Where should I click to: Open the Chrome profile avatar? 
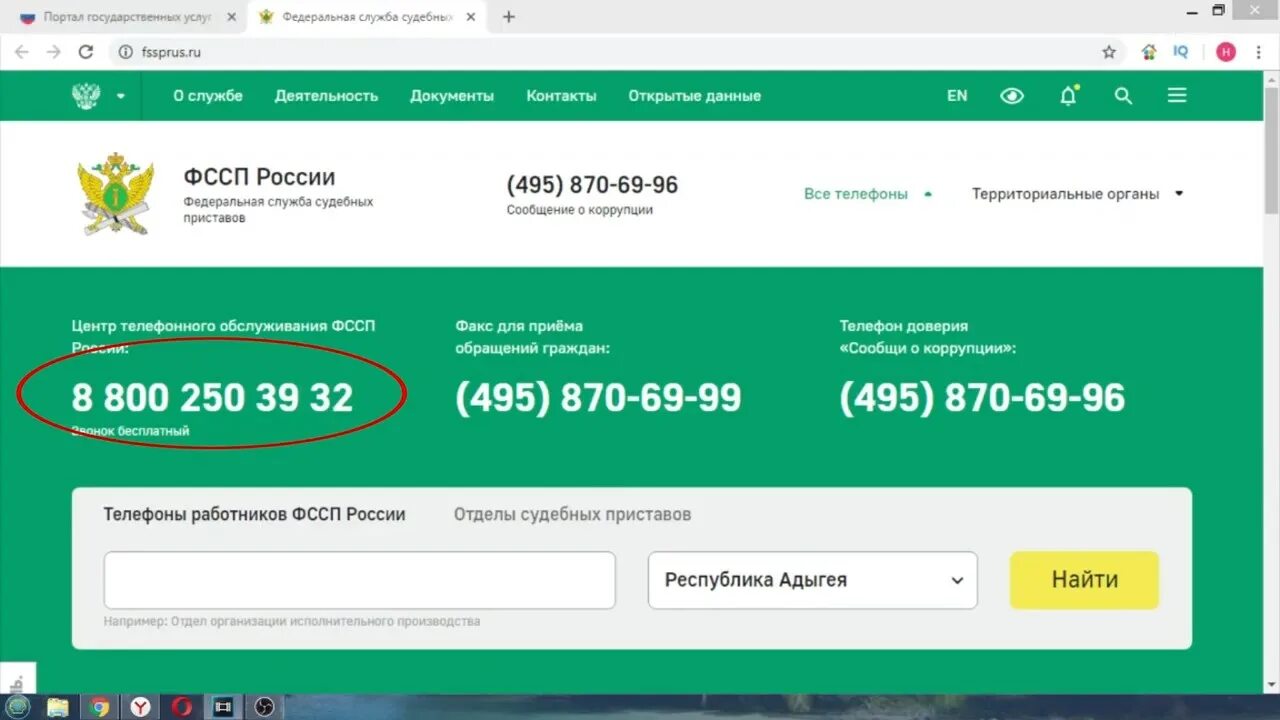pyautogui.click(x=1226, y=52)
